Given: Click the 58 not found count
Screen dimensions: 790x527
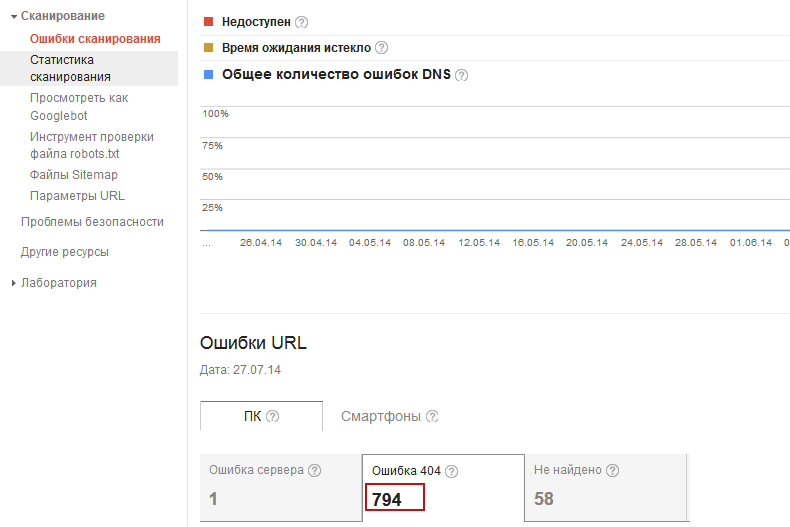Looking at the screenshot, I should [544, 499].
